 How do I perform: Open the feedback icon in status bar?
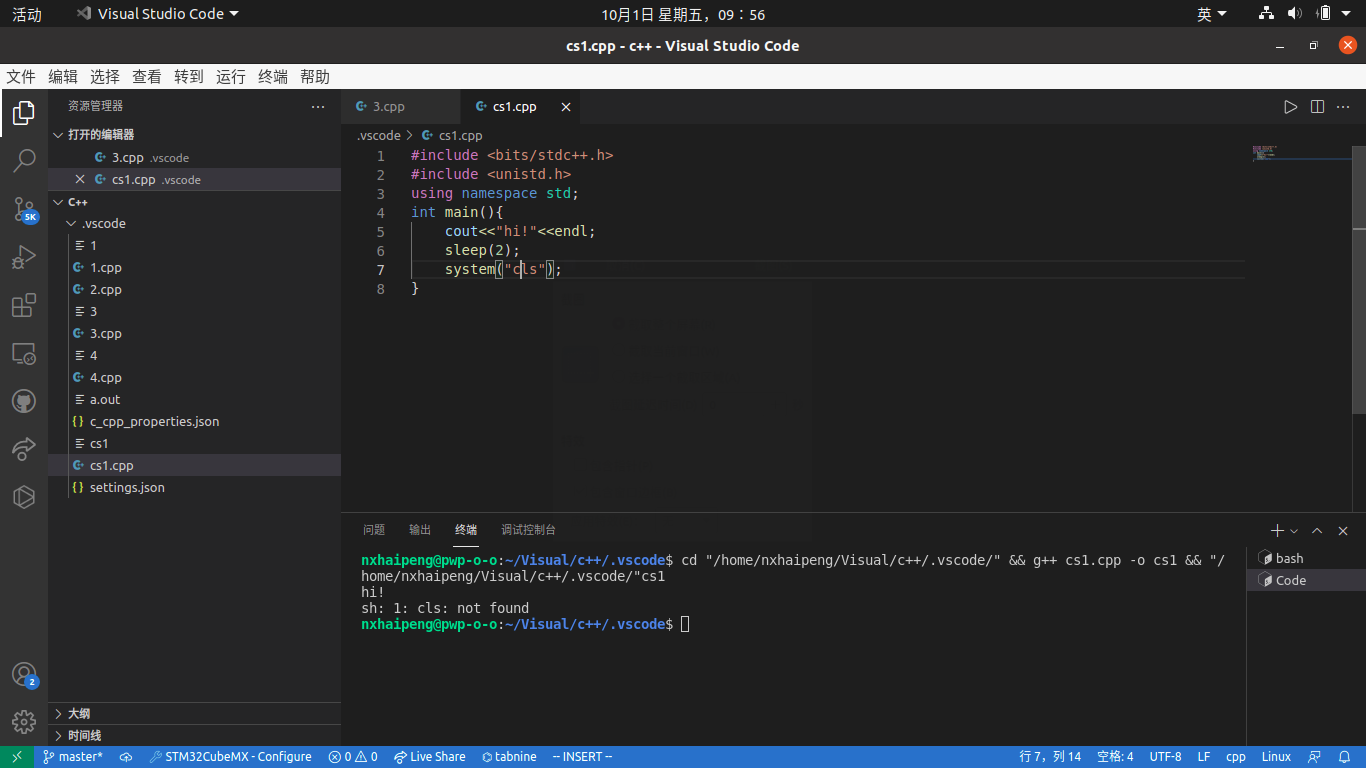1315,757
